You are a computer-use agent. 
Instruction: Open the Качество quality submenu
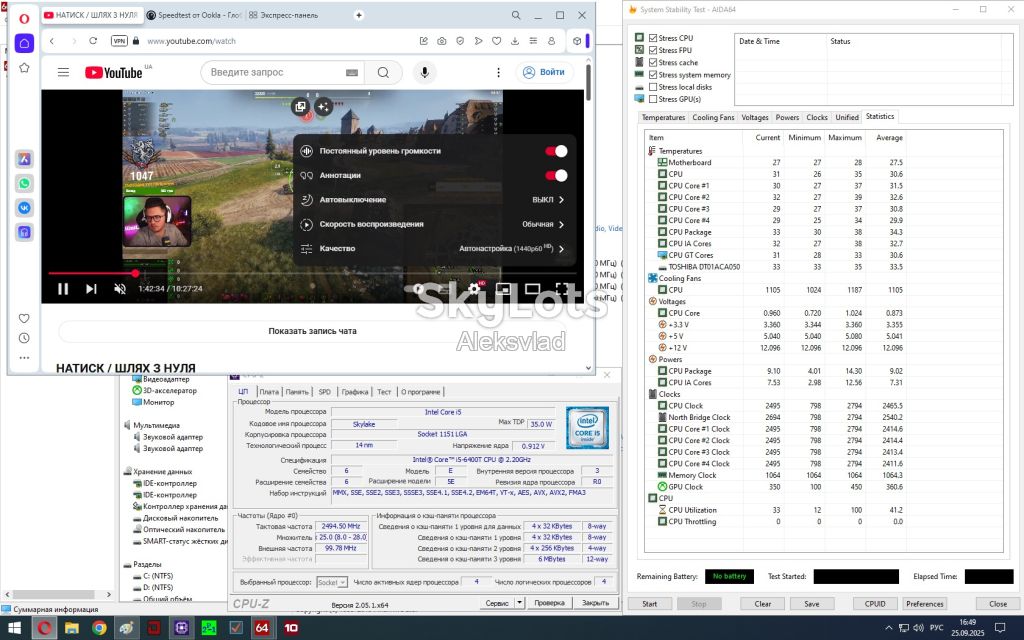[x=432, y=248]
